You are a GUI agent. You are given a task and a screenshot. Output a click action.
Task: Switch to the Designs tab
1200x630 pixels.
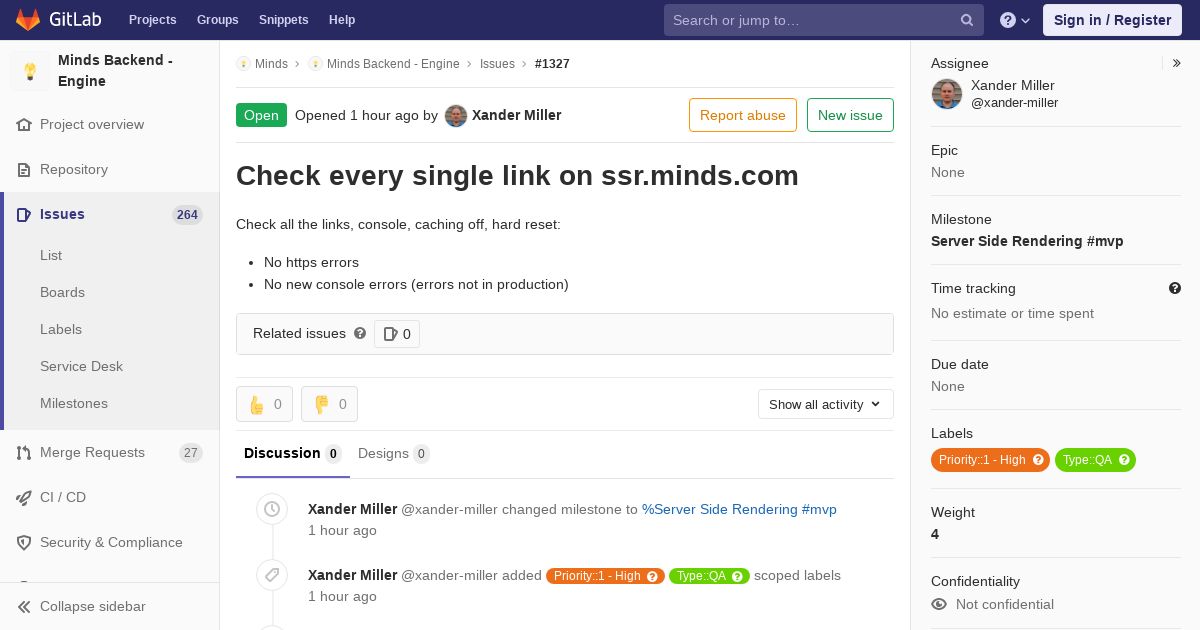tap(394, 454)
